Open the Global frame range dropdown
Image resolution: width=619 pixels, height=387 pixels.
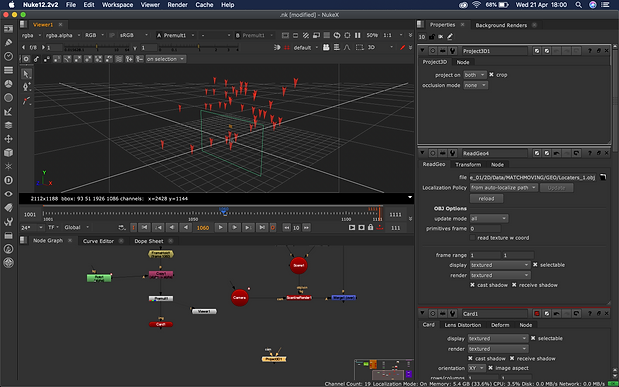coord(77,227)
